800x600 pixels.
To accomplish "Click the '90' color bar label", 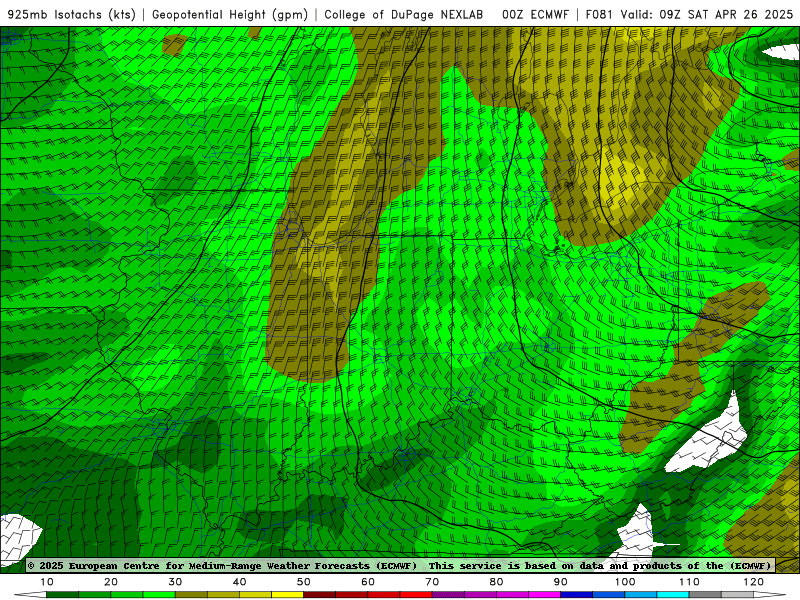I will (x=561, y=582).
